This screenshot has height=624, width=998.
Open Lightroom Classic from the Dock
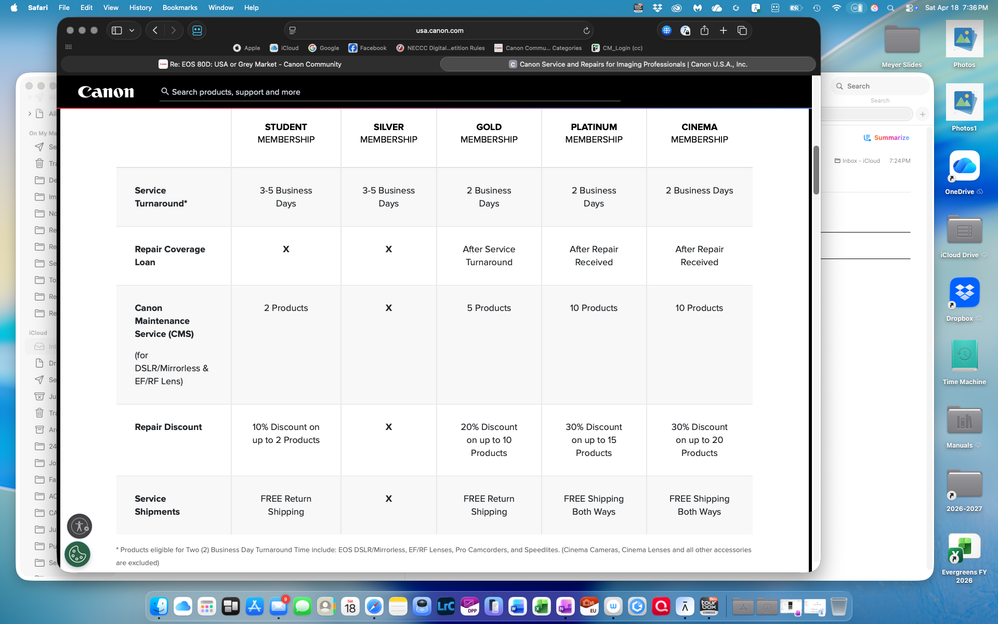pos(446,606)
